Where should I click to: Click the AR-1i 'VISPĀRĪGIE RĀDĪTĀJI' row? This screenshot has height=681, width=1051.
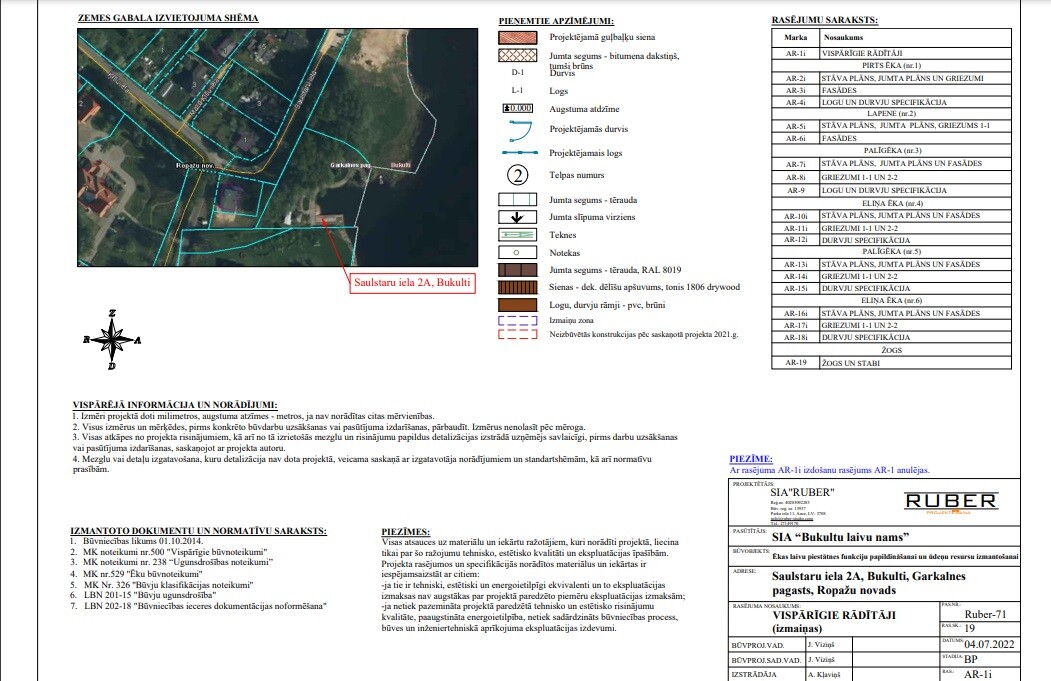coord(891,53)
